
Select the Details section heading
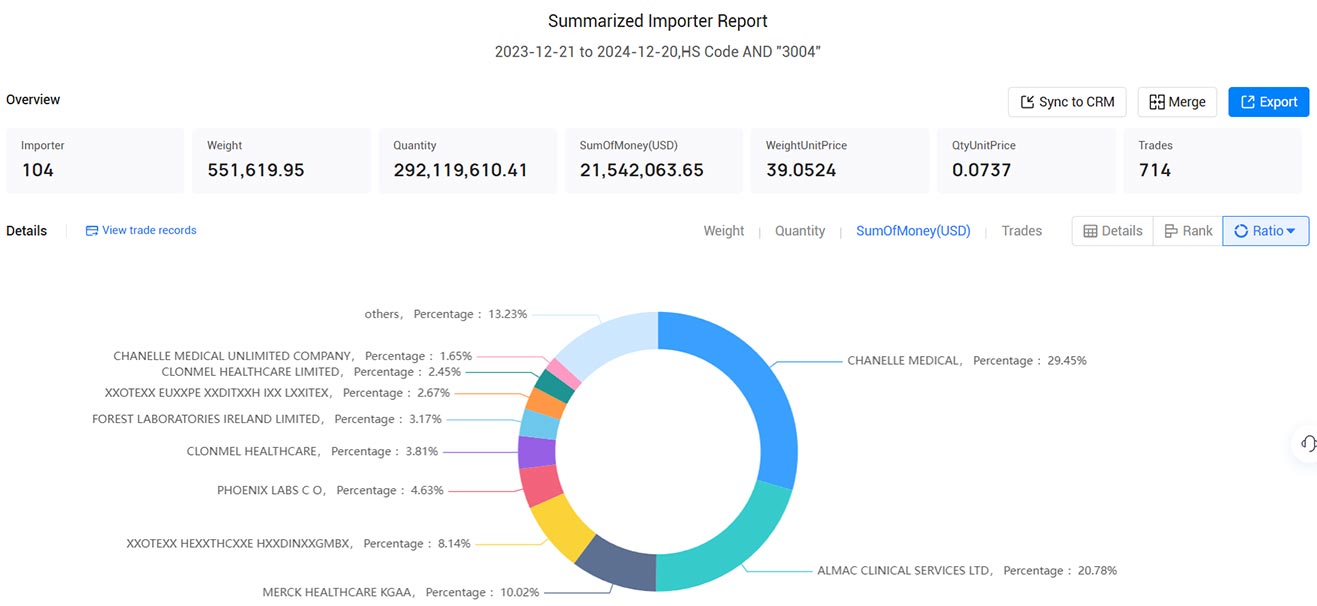pos(27,230)
